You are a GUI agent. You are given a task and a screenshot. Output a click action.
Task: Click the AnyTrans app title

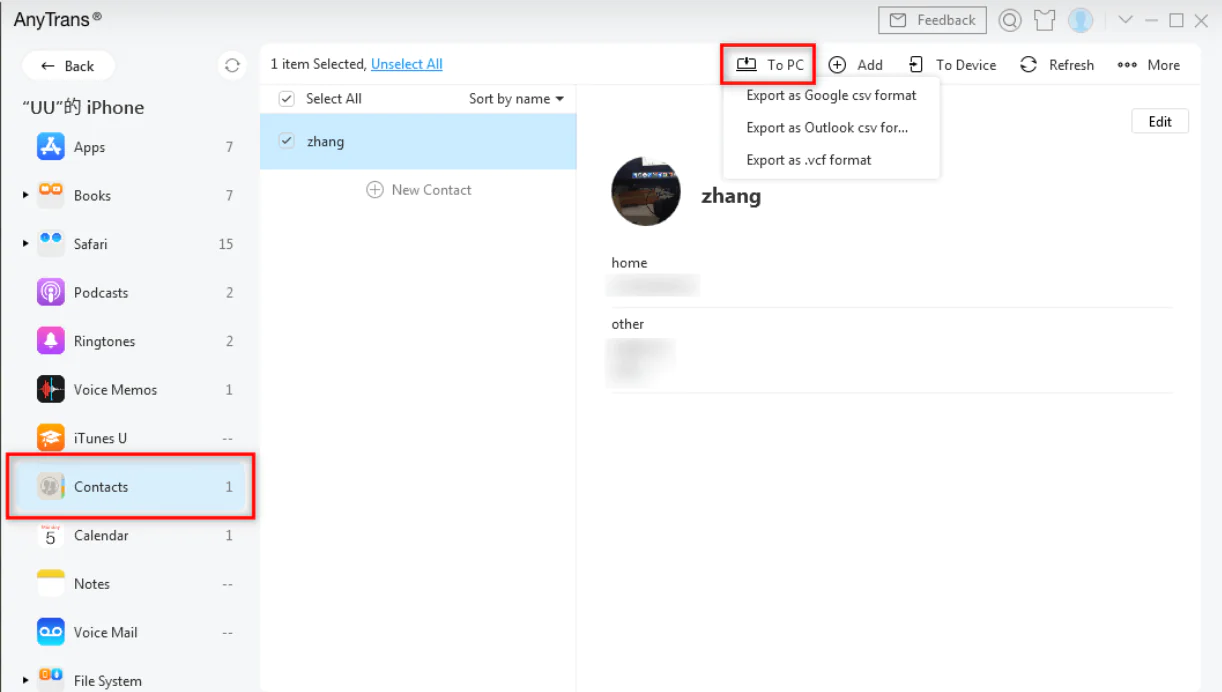[58, 19]
